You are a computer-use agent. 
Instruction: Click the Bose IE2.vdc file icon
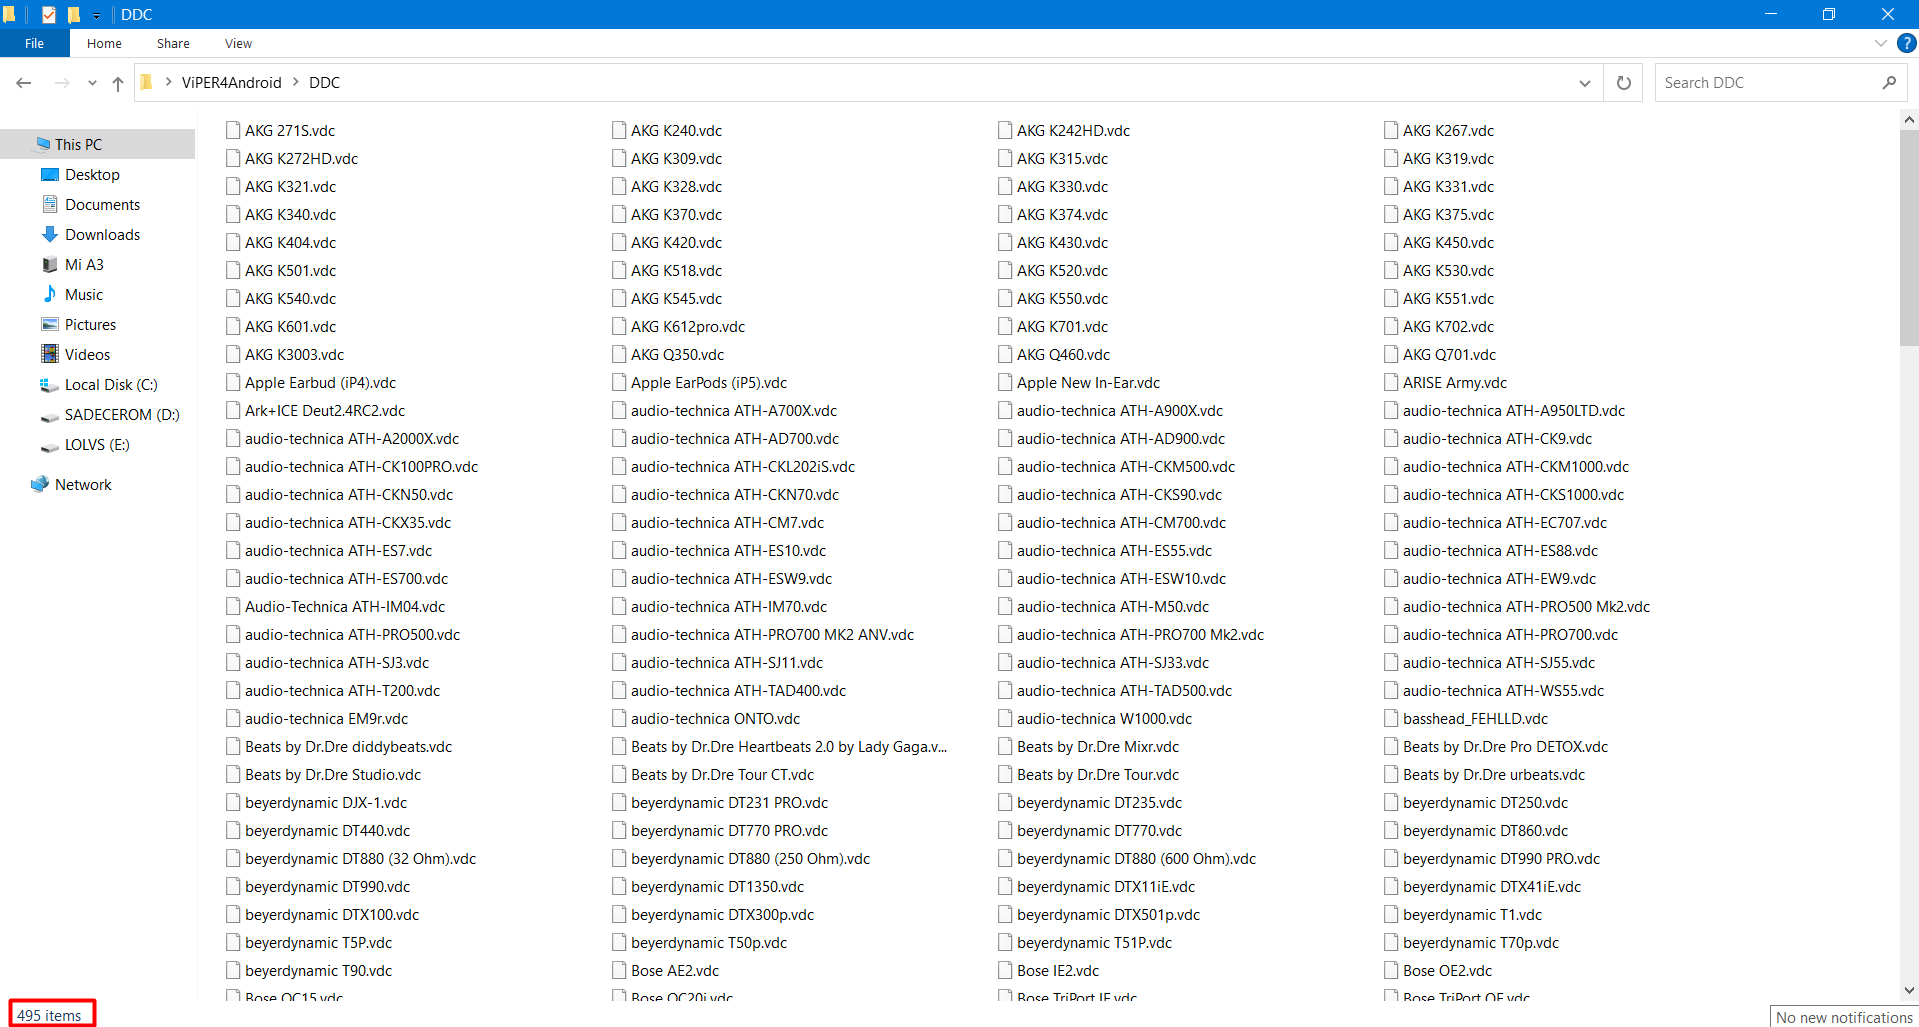pyautogui.click(x=1005, y=970)
